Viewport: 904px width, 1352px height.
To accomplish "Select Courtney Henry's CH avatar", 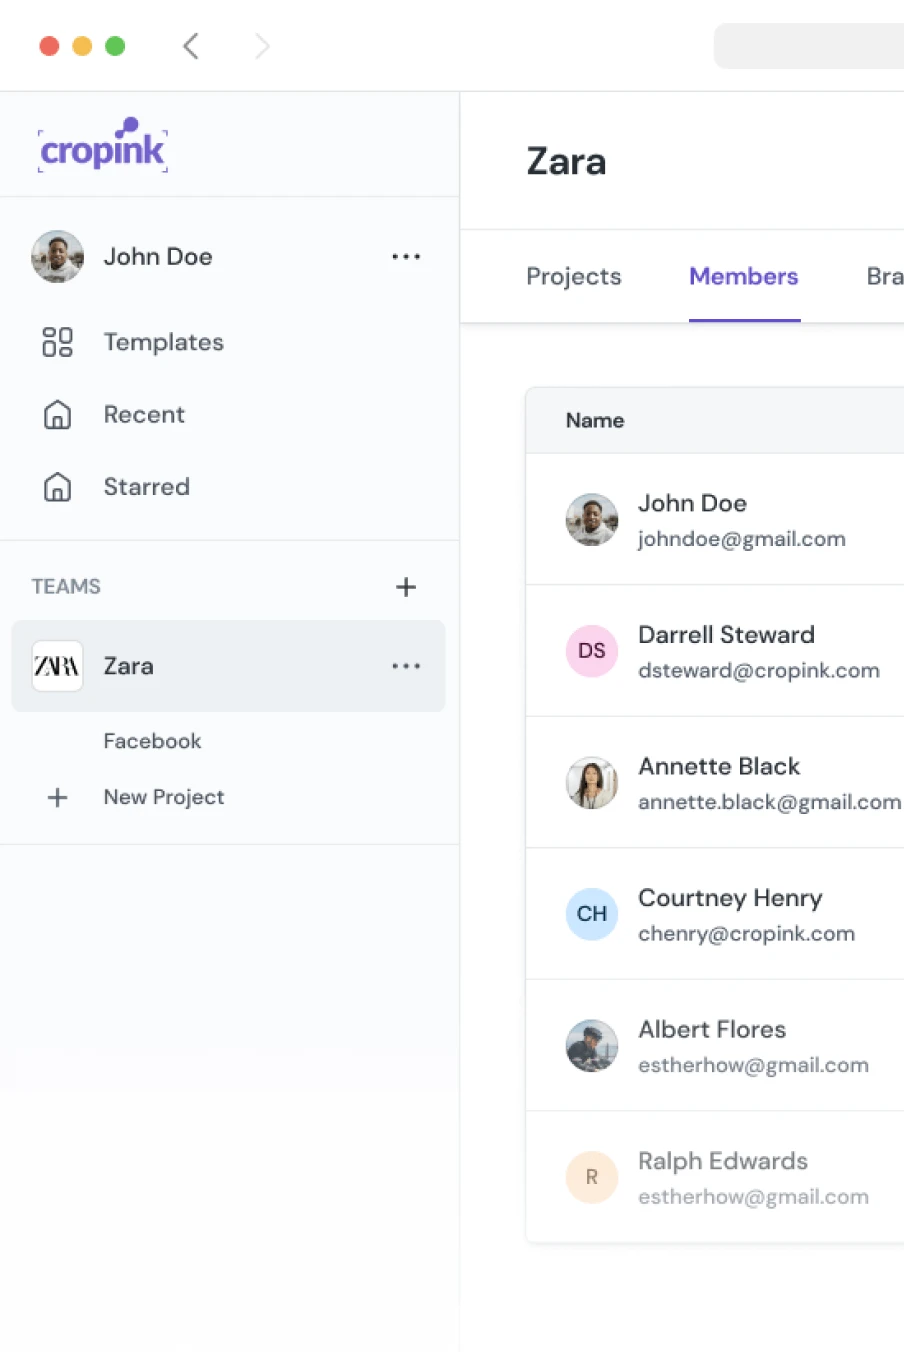I will click(591, 914).
